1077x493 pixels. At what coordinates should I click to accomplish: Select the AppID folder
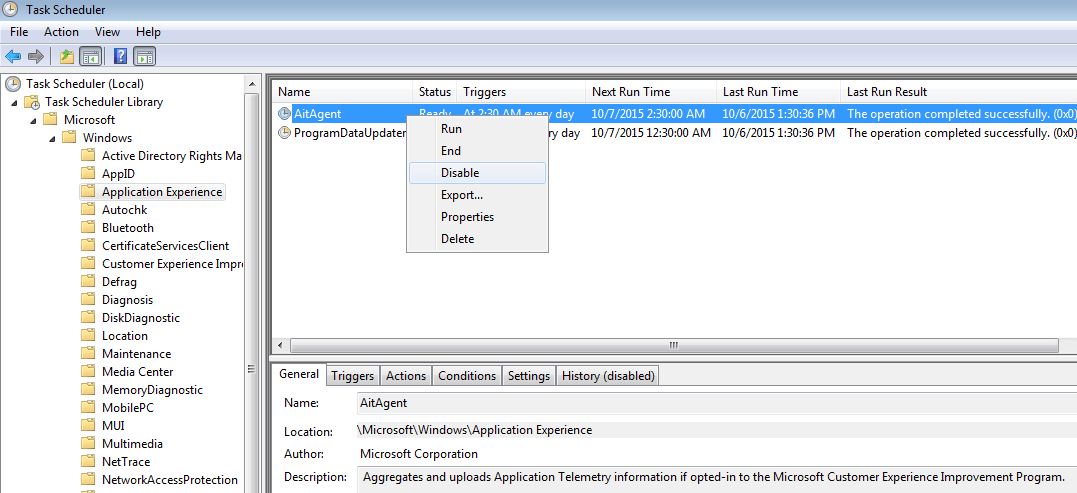coord(118,174)
